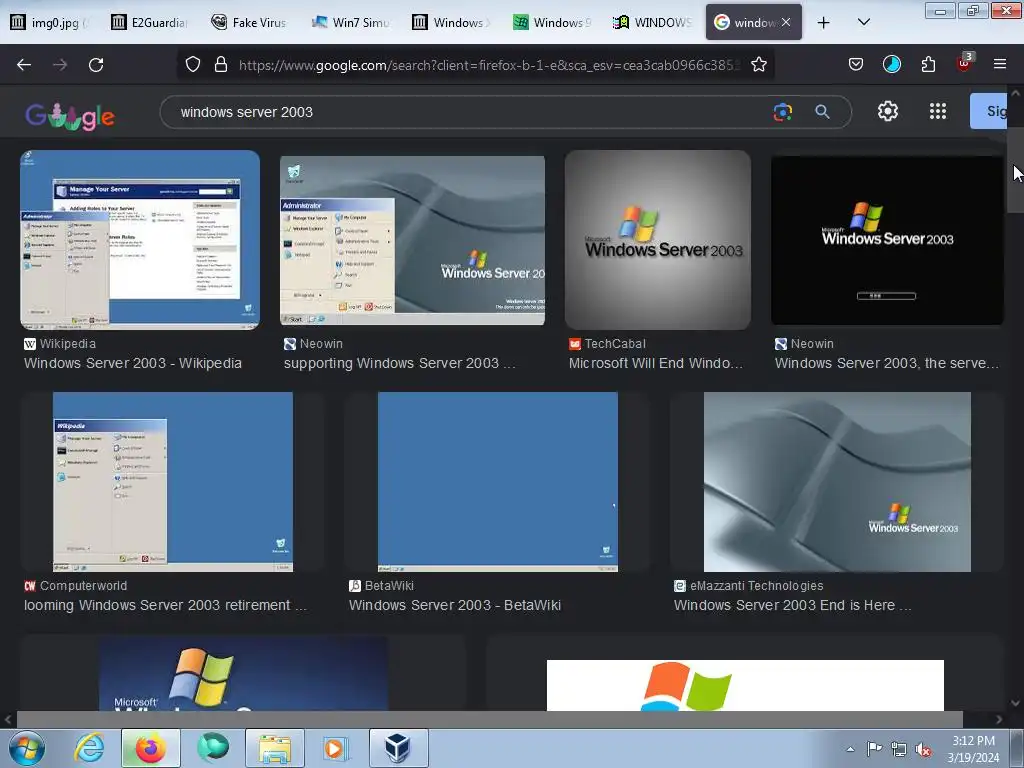Open 'Windows Server 2003, the serve...' link

click(x=887, y=363)
